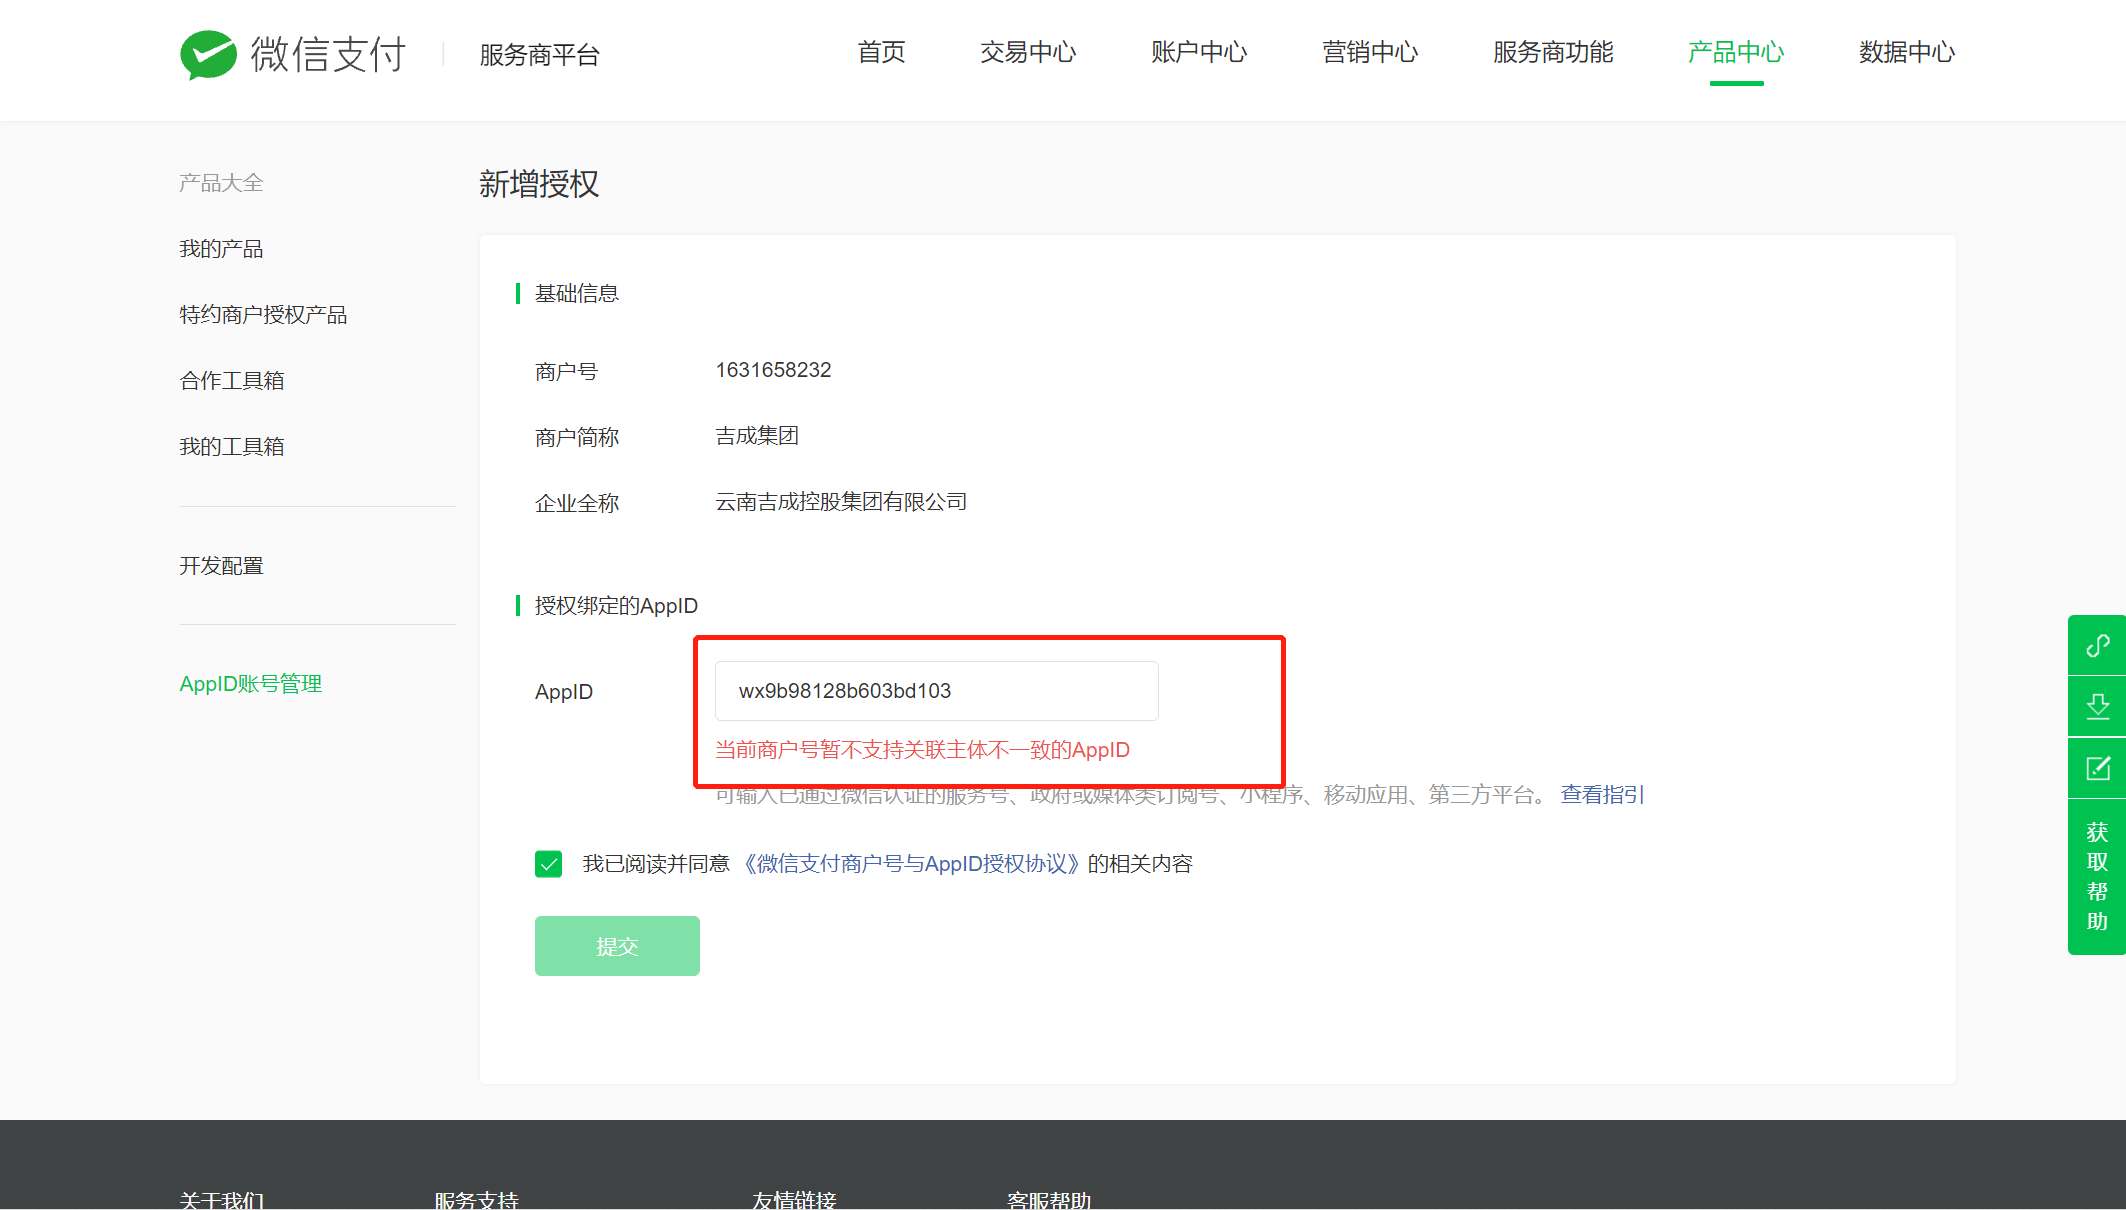Open the 交易中心 menu

(x=1027, y=52)
